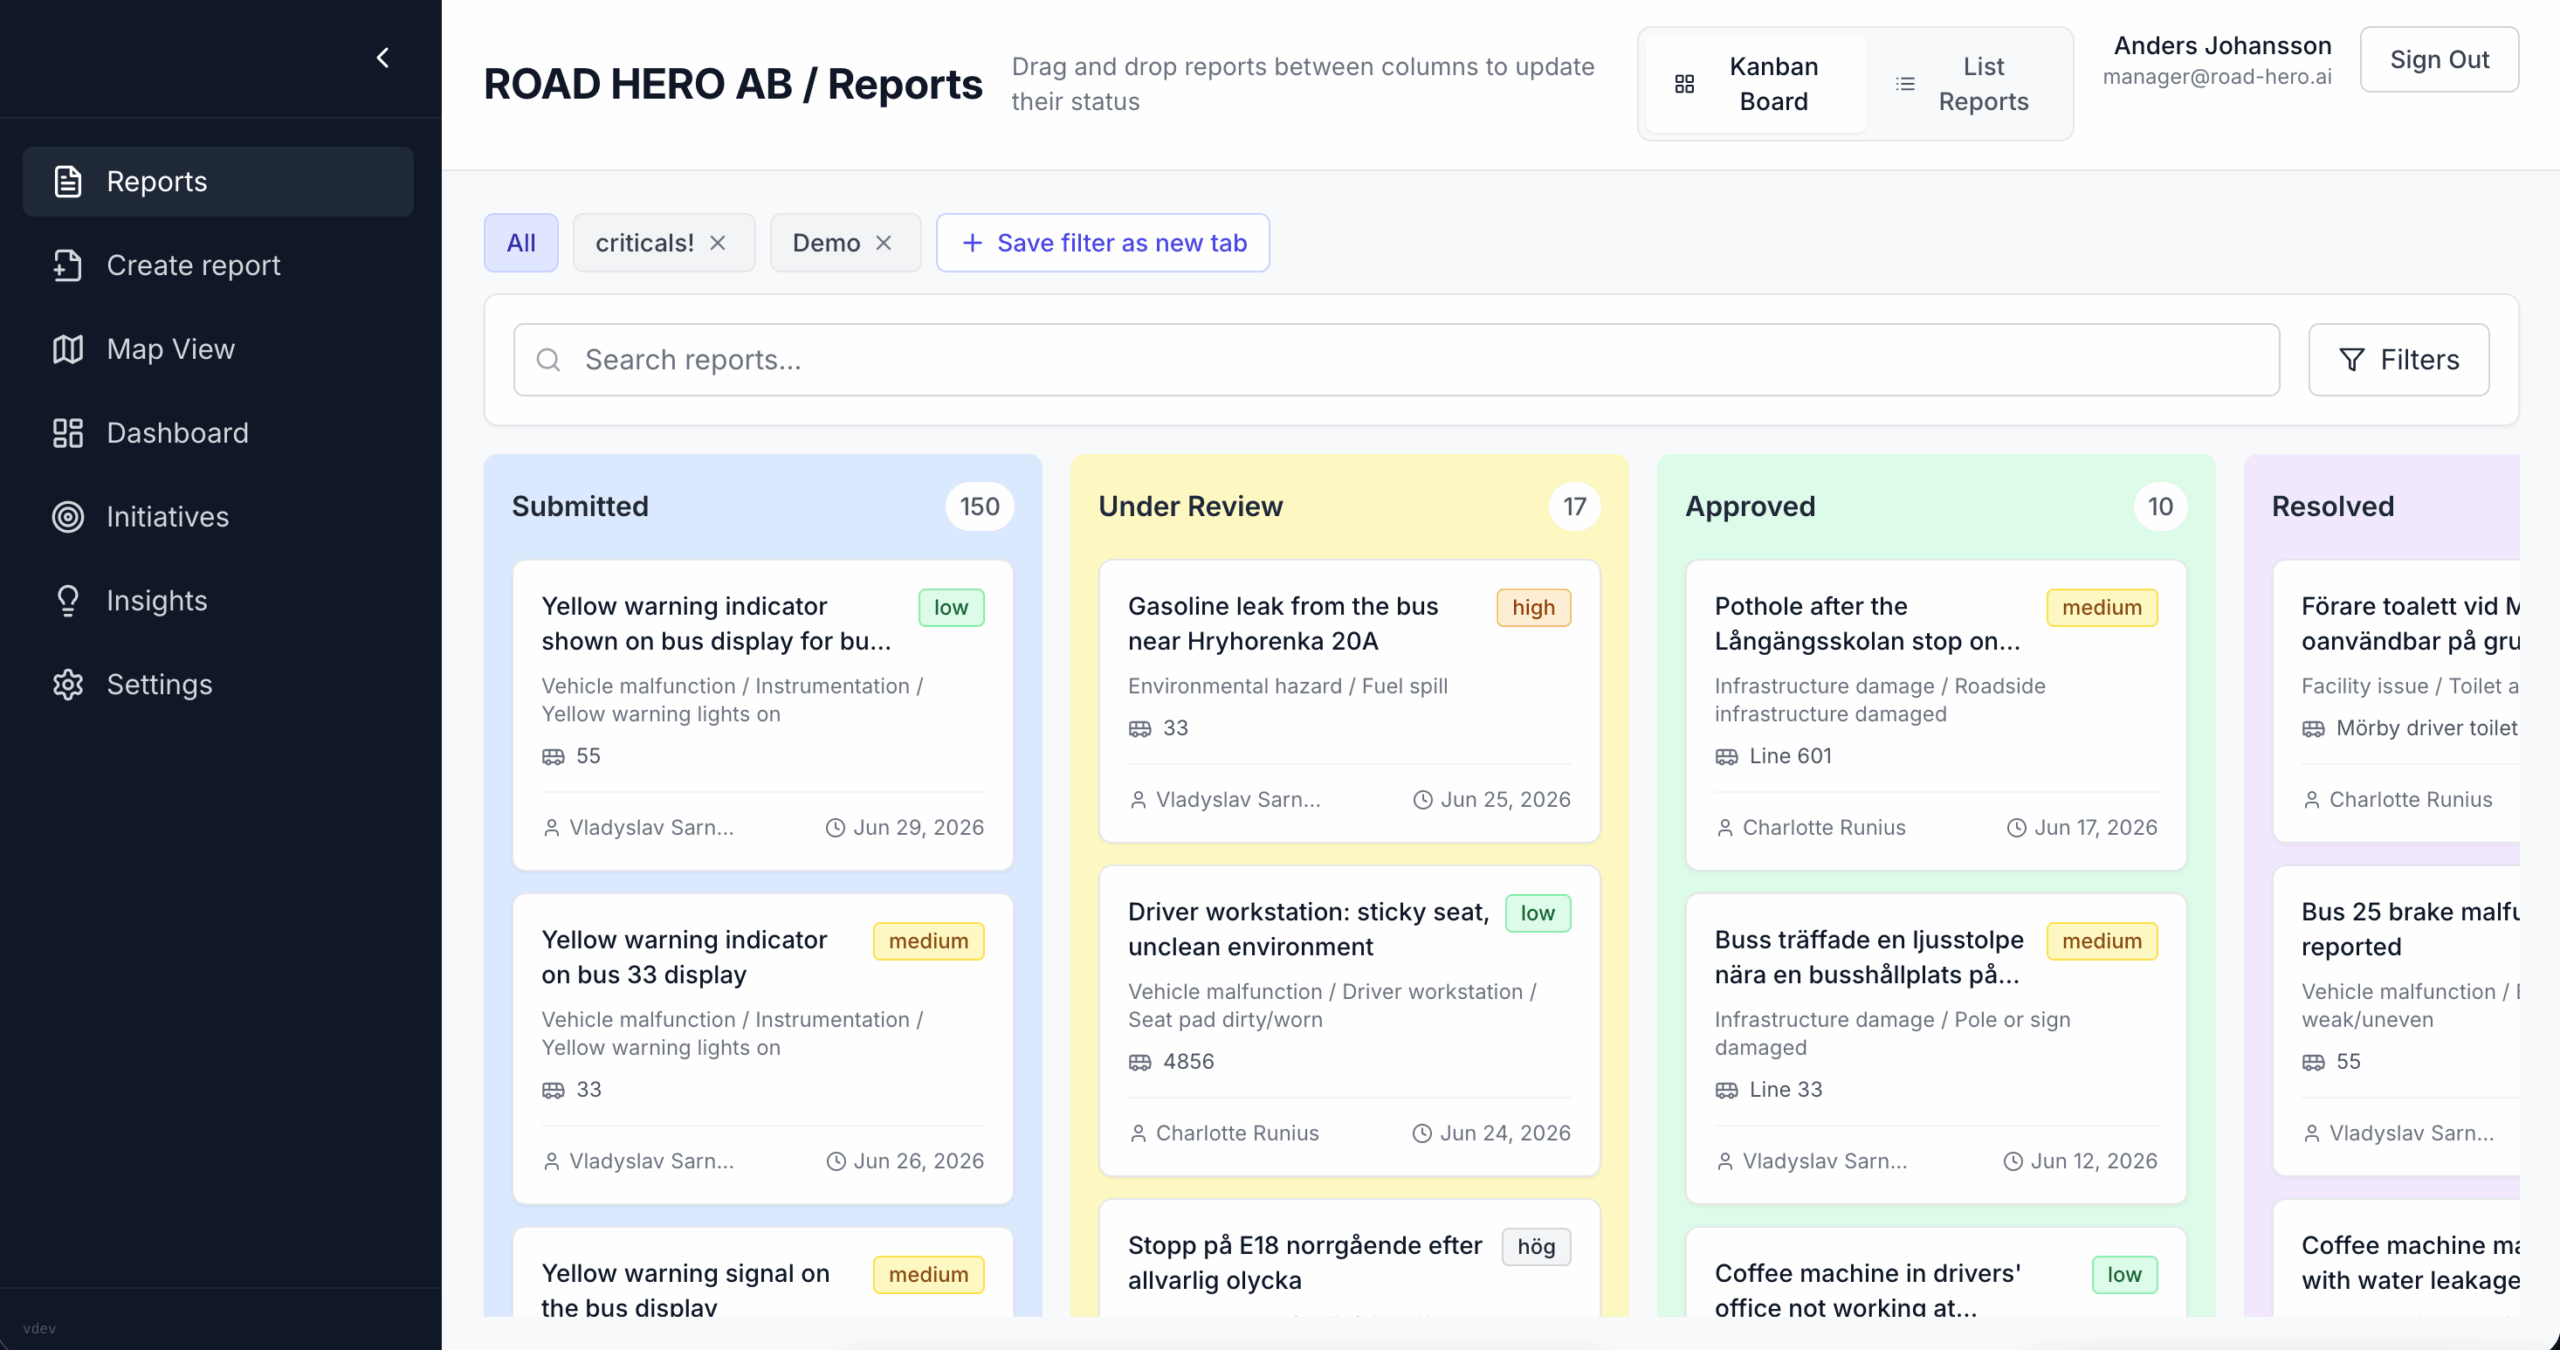Click the Under Review count badge 17
The height and width of the screenshot is (1350, 2560).
pyautogui.click(x=1575, y=507)
